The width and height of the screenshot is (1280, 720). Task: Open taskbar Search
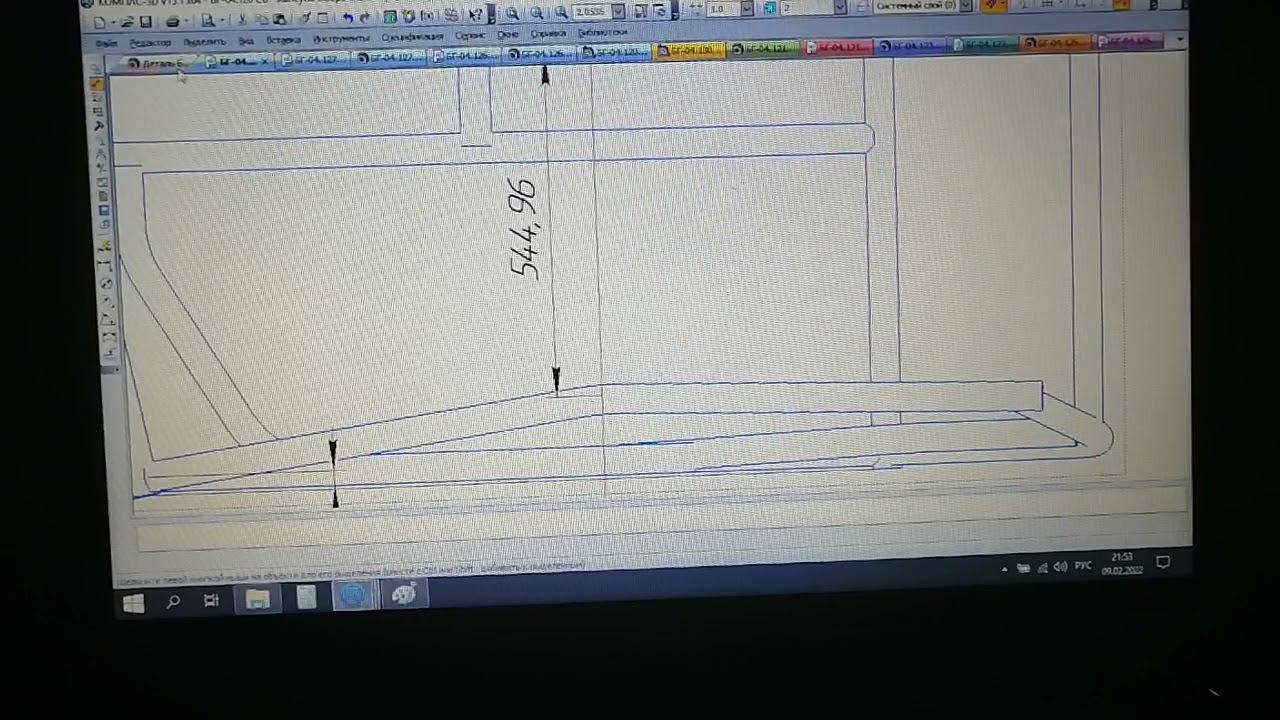(x=173, y=601)
